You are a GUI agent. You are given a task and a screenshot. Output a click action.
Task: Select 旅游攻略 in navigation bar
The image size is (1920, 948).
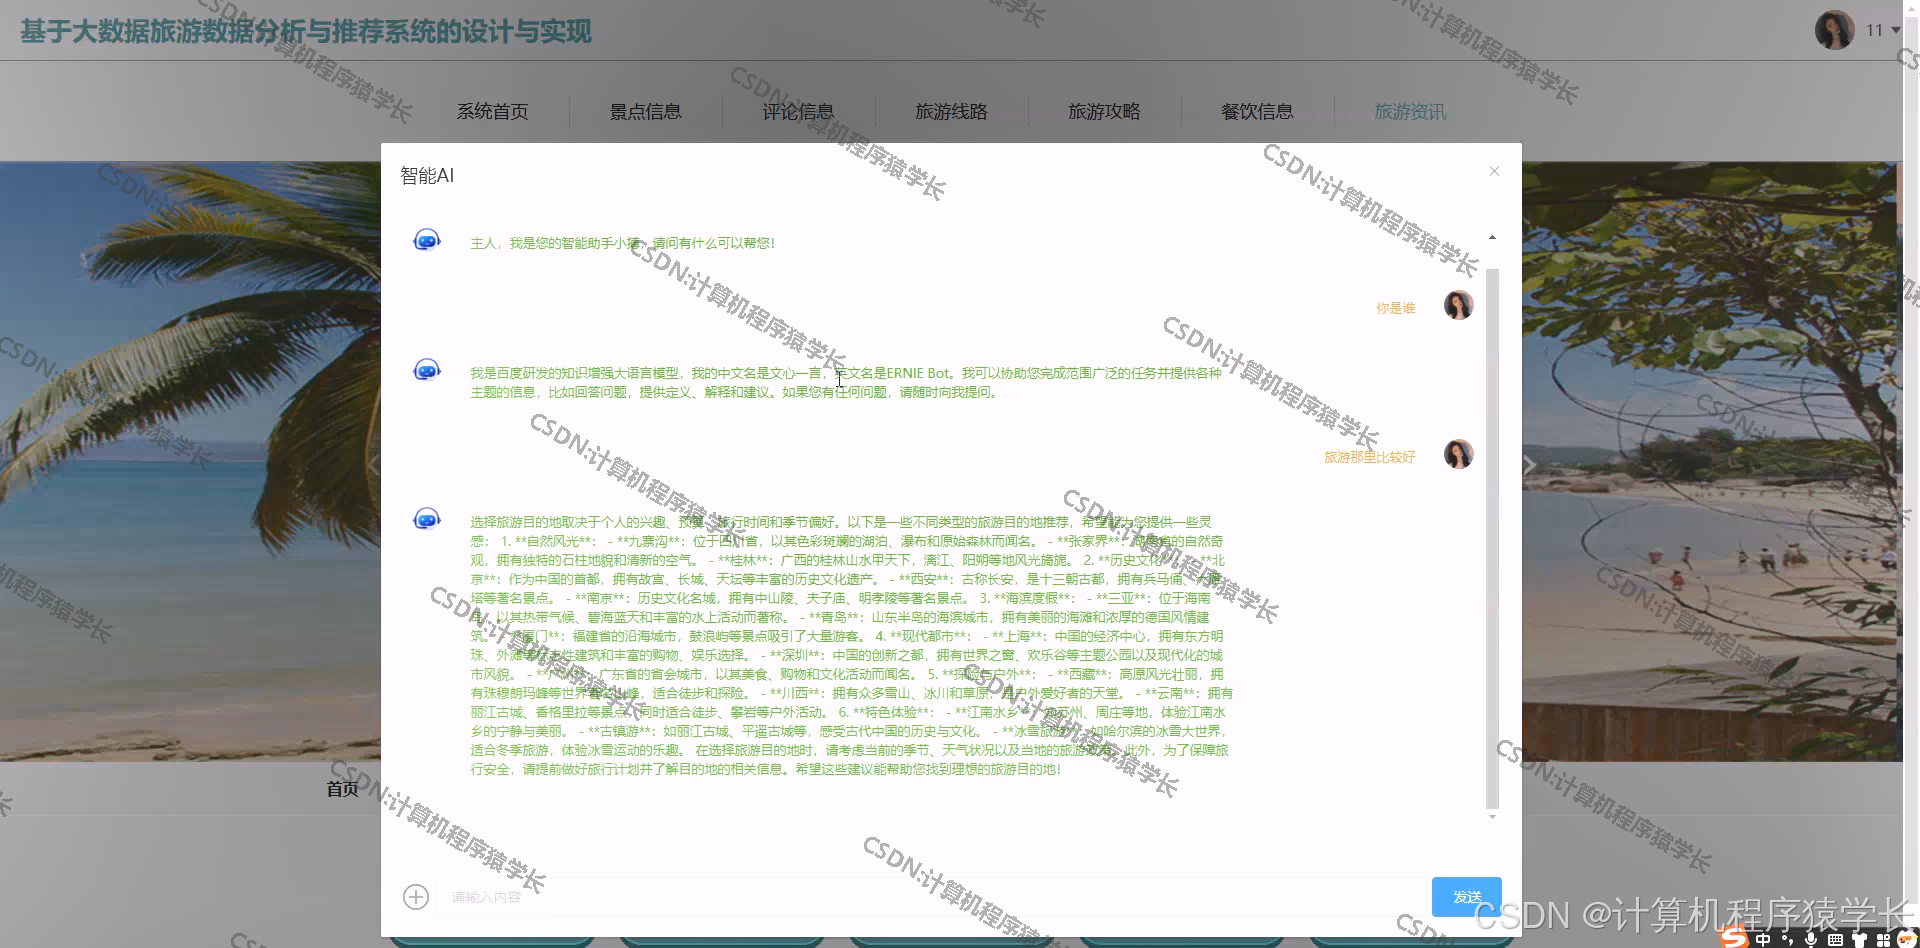tap(1105, 111)
